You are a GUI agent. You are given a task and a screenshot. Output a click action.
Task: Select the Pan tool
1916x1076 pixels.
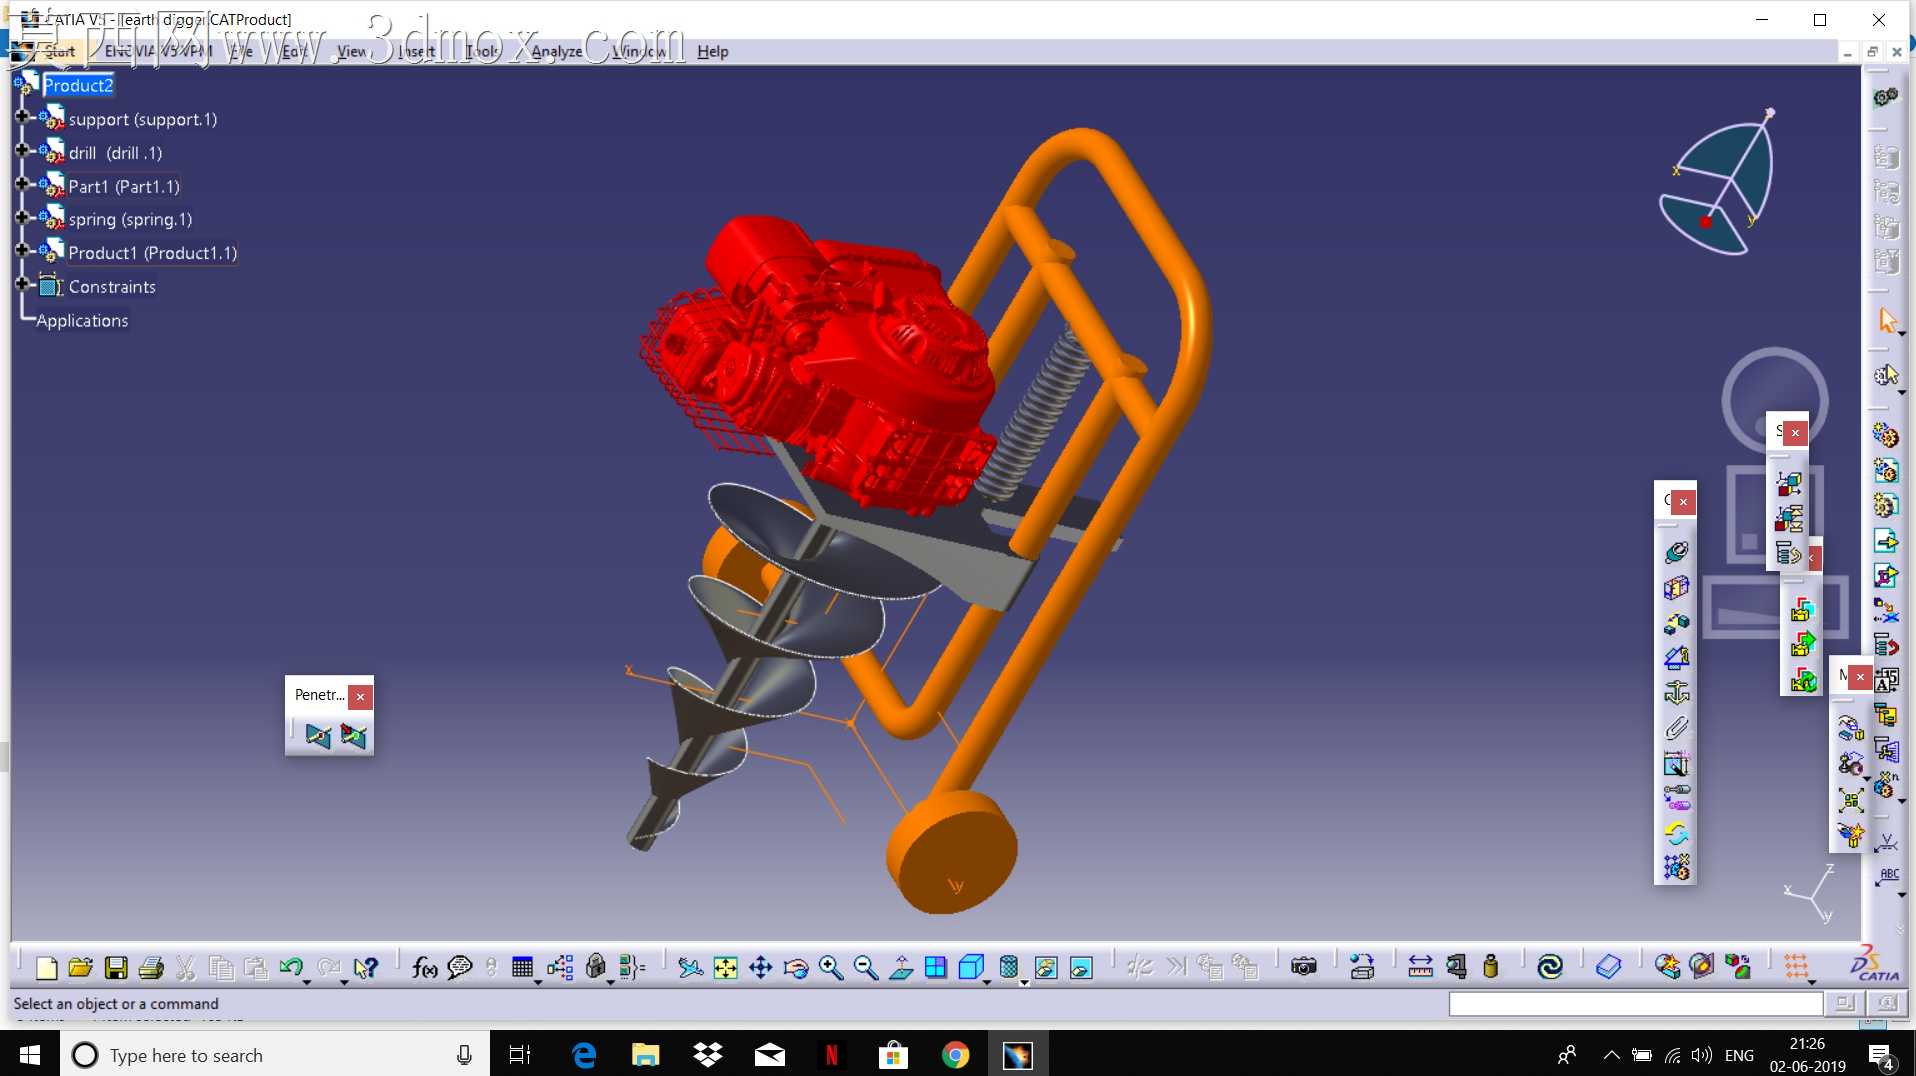click(x=761, y=967)
